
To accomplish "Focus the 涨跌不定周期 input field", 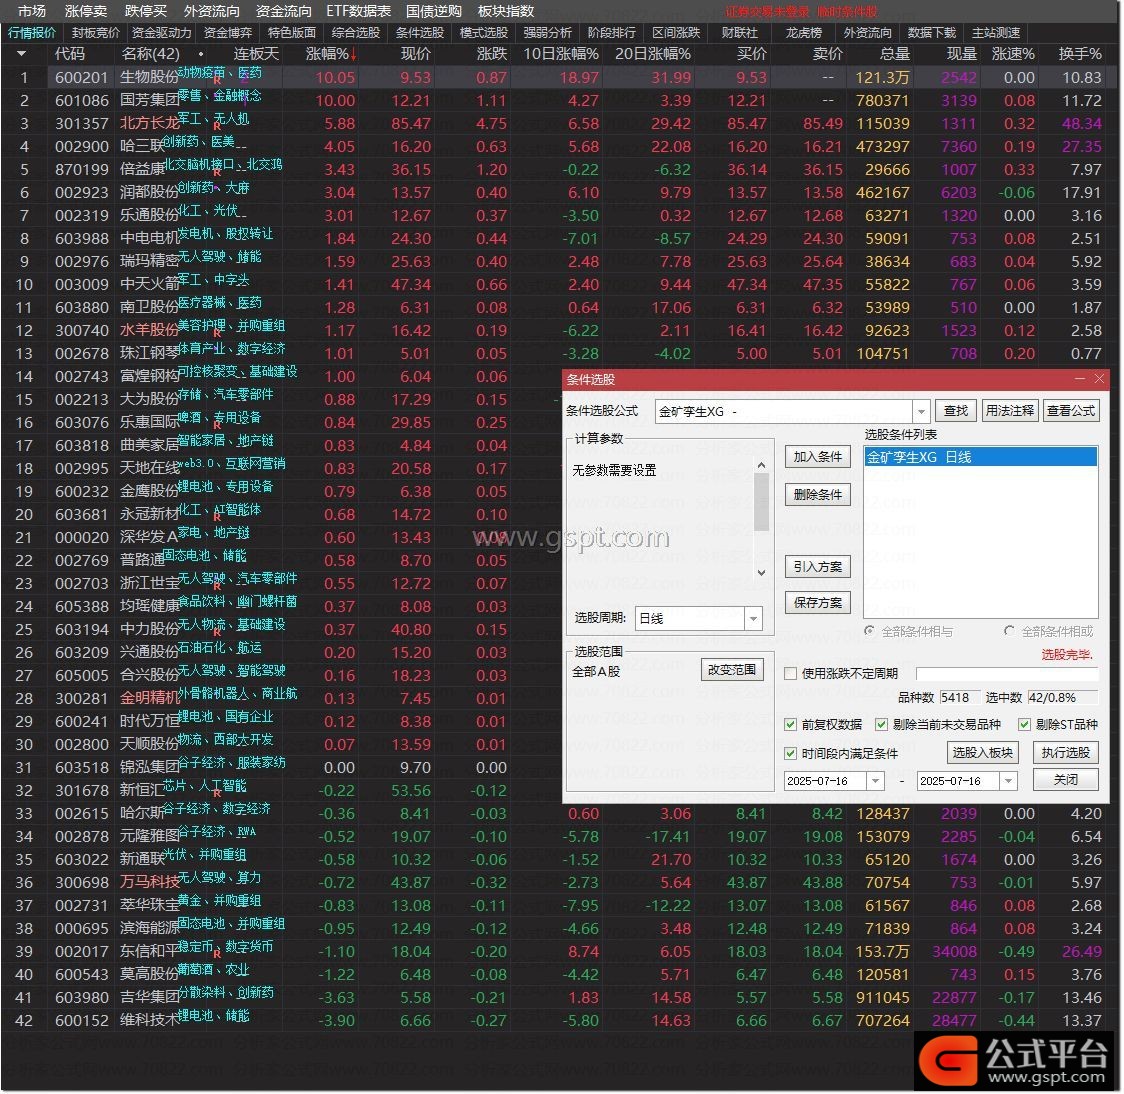I will click(1007, 674).
